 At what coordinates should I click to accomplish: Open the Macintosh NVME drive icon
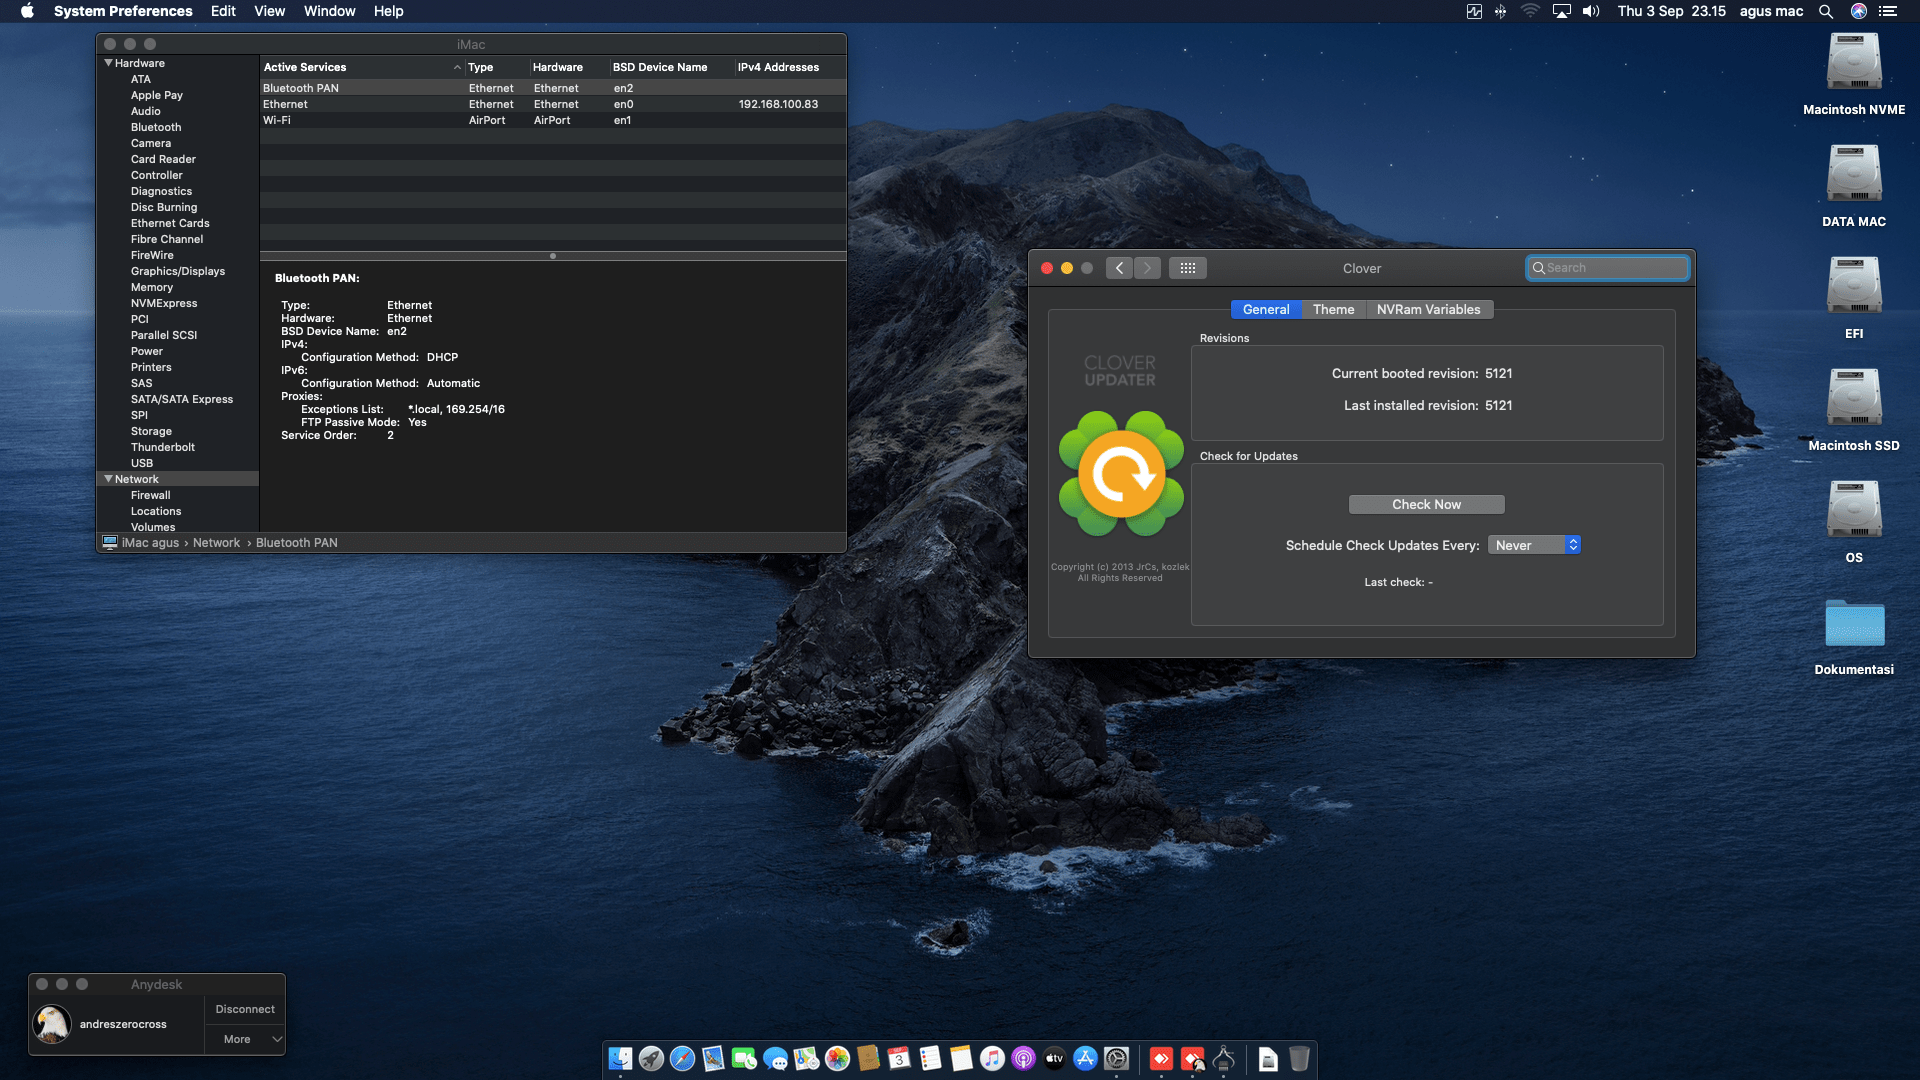click(1853, 64)
